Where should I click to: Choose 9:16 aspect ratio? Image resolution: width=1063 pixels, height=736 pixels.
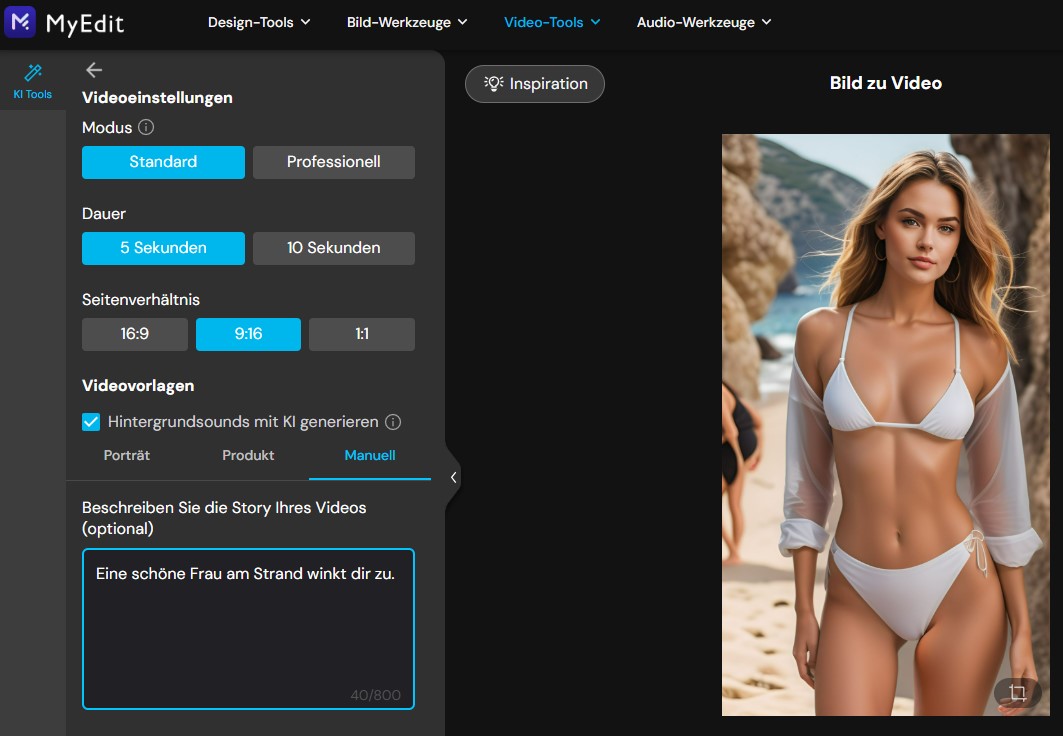coord(248,334)
